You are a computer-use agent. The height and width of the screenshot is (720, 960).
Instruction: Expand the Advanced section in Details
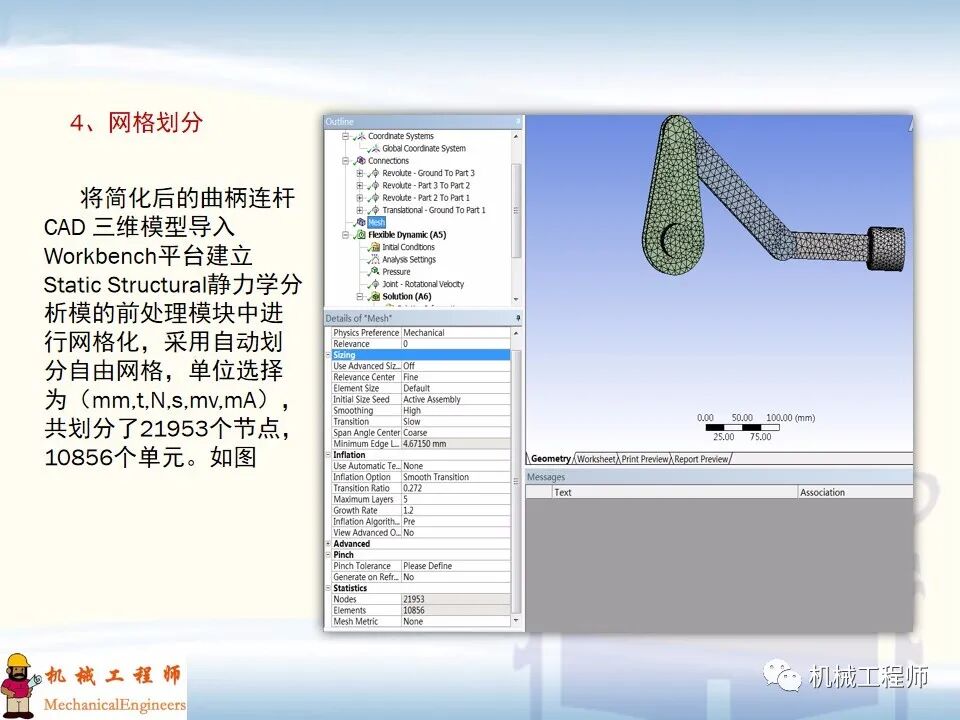[328, 544]
